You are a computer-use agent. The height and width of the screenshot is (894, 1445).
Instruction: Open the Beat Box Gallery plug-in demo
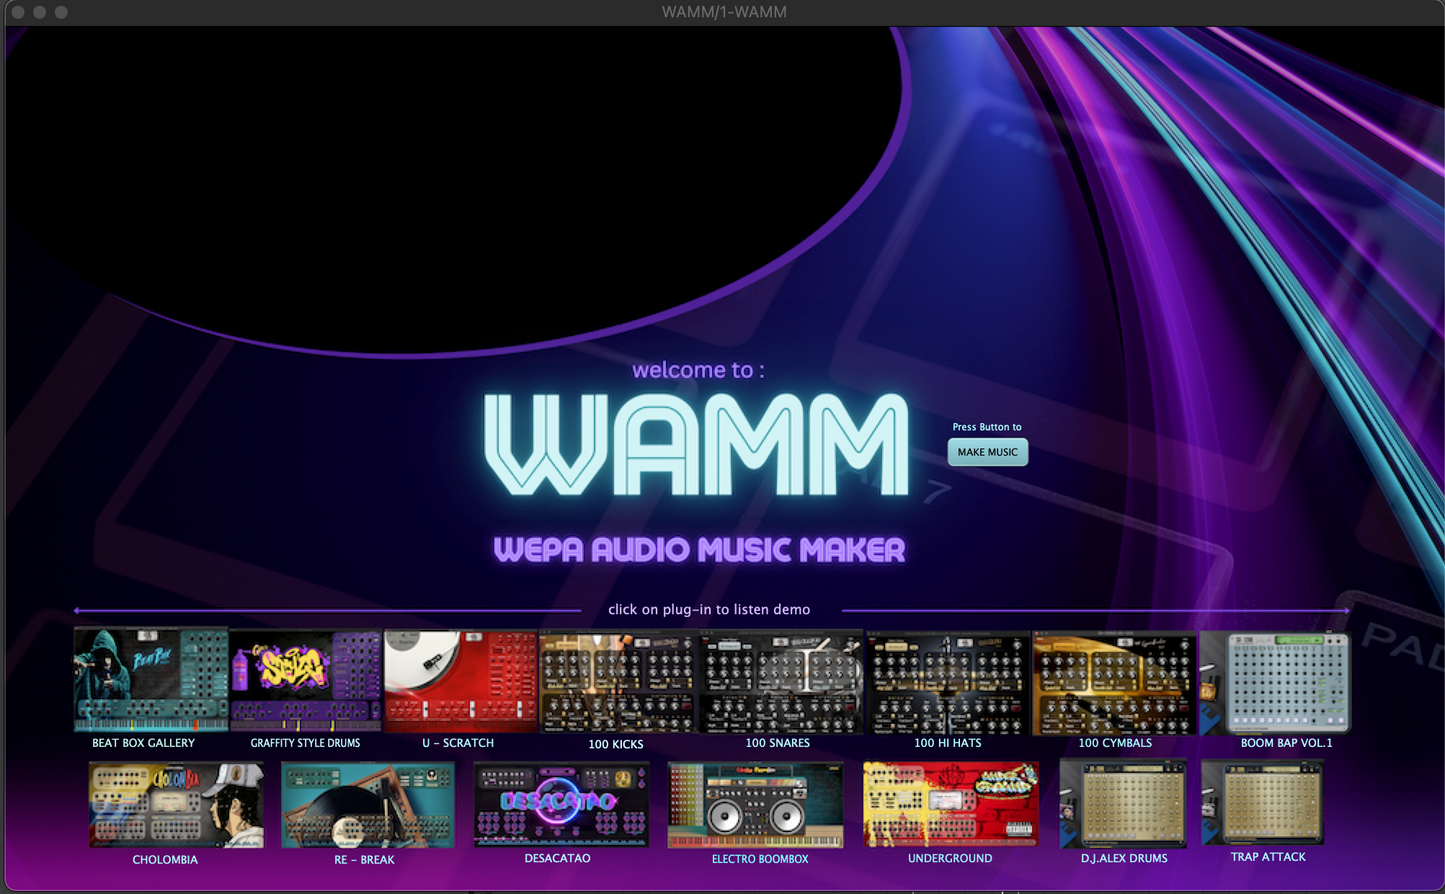(x=150, y=681)
